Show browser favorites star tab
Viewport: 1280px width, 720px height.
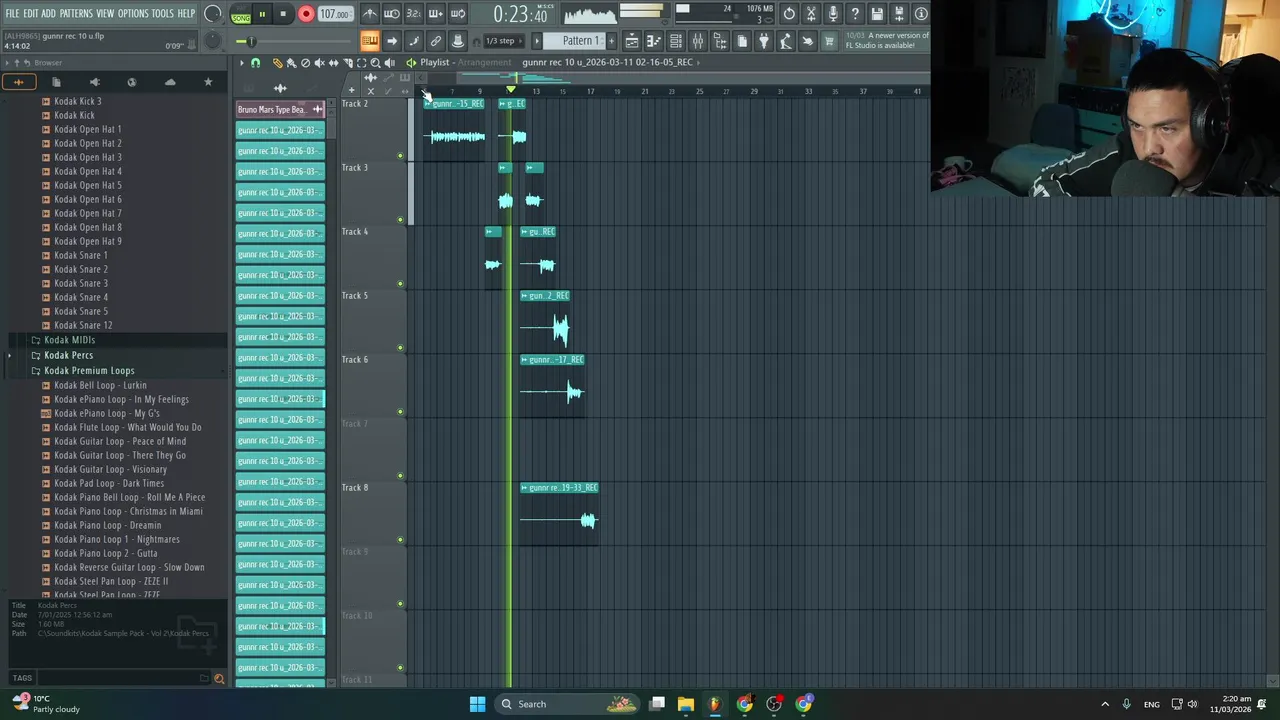208,82
